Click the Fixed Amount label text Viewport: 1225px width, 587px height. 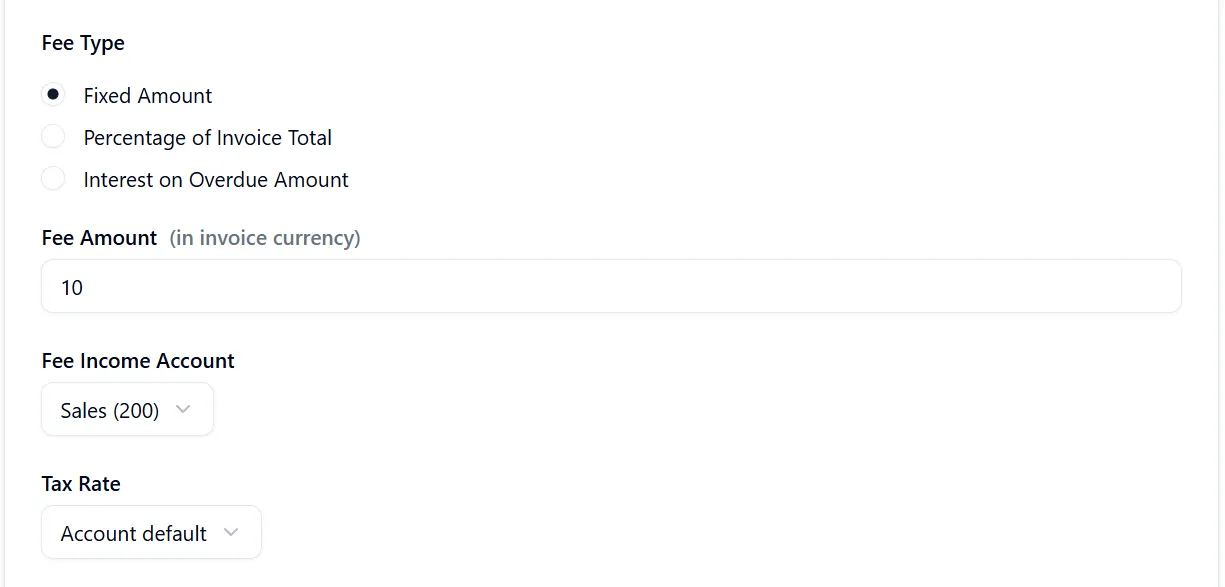pos(147,95)
